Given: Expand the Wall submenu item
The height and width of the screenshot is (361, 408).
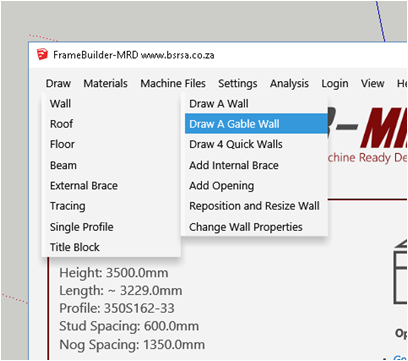Looking at the screenshot, I should point(111,104).
